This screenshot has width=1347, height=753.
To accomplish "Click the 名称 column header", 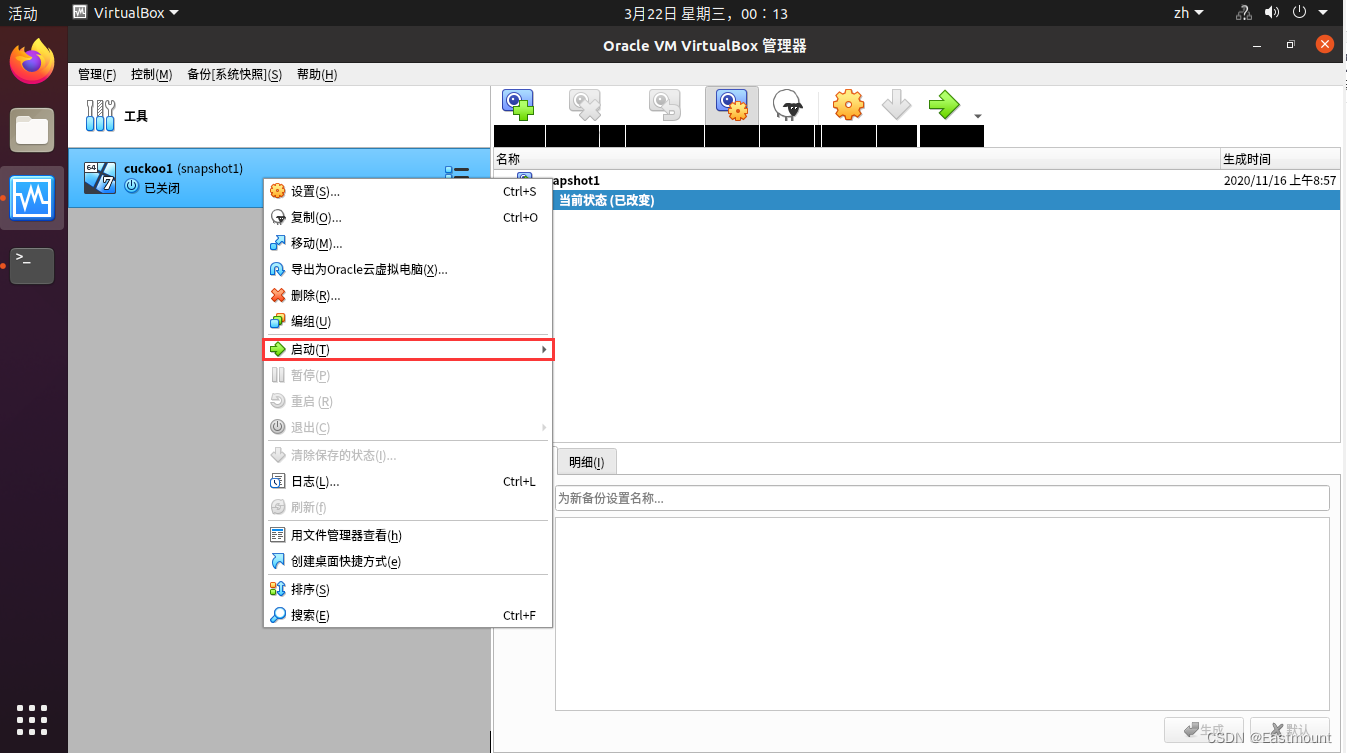I will 857,159.
